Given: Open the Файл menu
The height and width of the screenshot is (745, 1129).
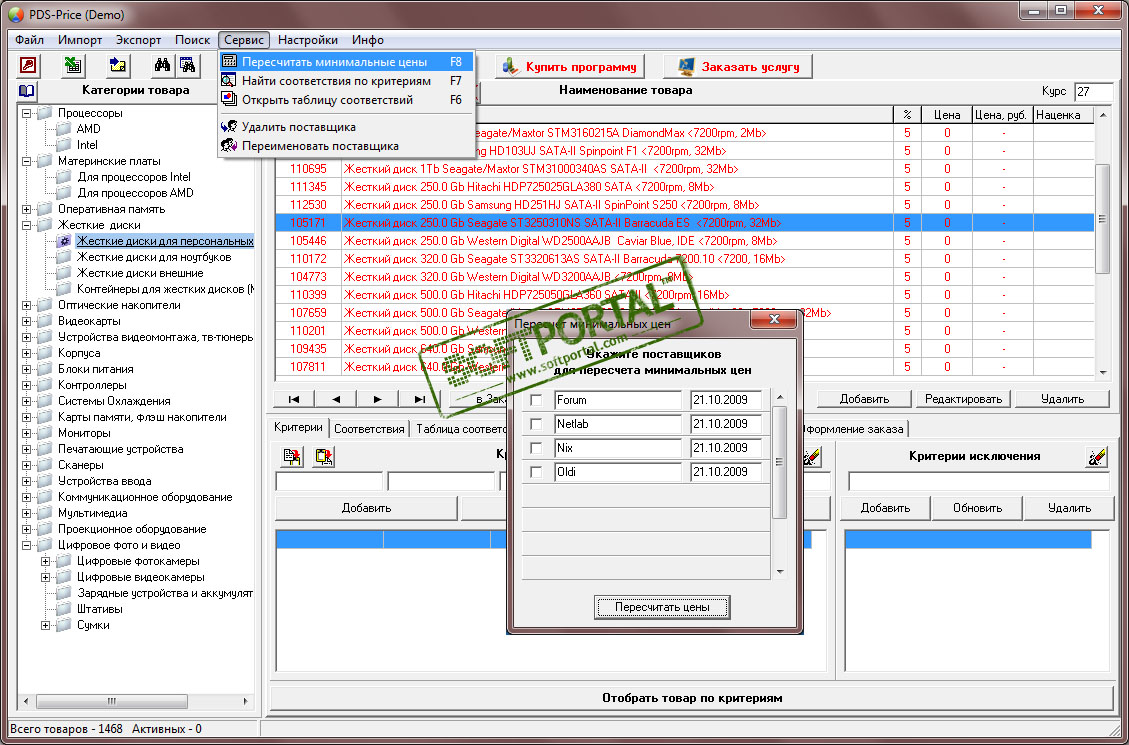Looking at the screenshot, I should tap(30, 40).
